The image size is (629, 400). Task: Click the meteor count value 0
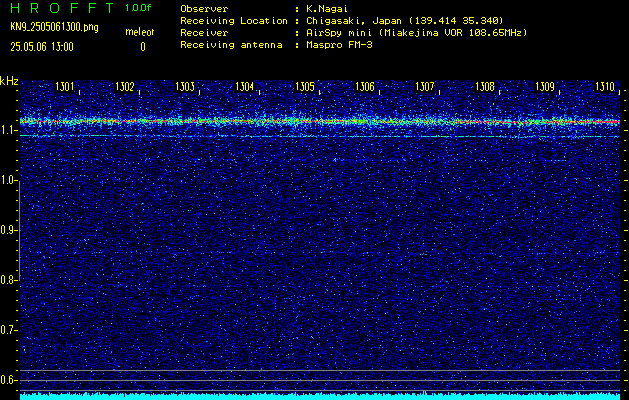point(143,47)
